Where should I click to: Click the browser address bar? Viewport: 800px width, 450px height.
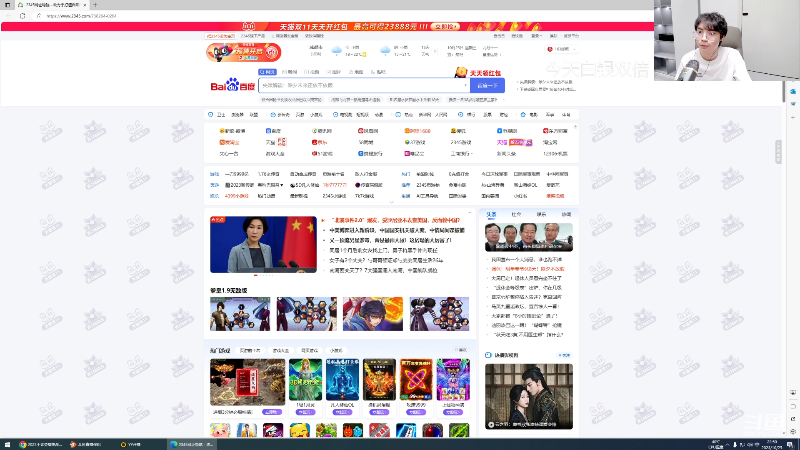point(342,16)
